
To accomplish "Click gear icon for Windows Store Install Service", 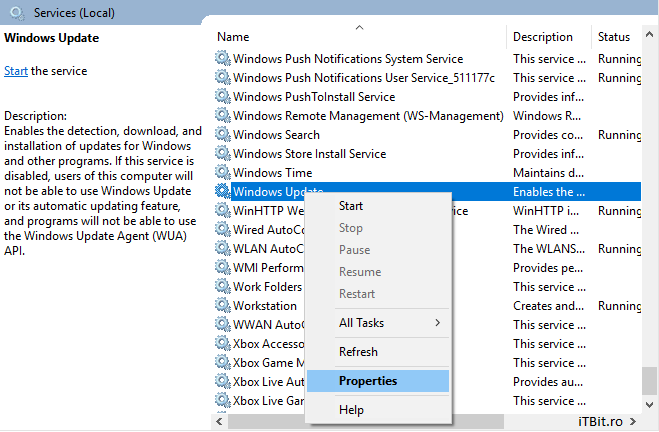I will point(222,154).
